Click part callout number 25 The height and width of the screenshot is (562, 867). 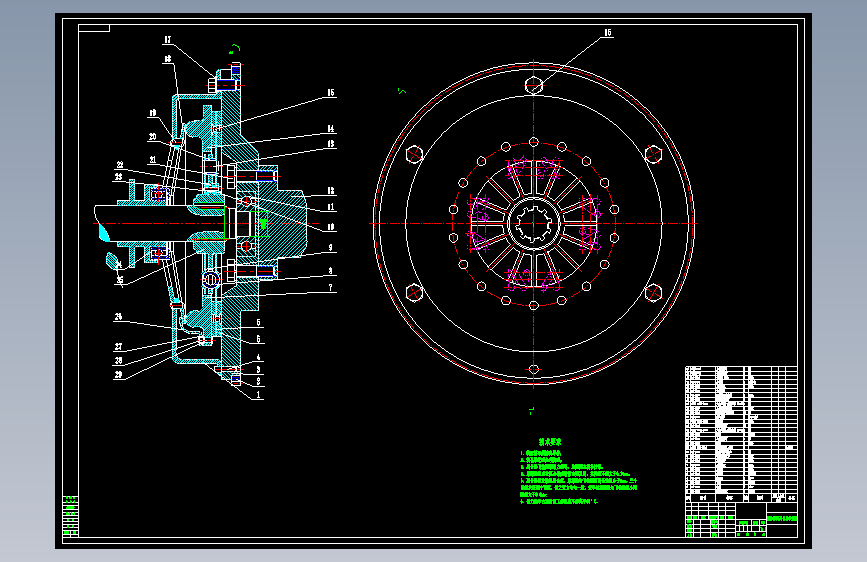pyautogui.click(x=119, y=280)
